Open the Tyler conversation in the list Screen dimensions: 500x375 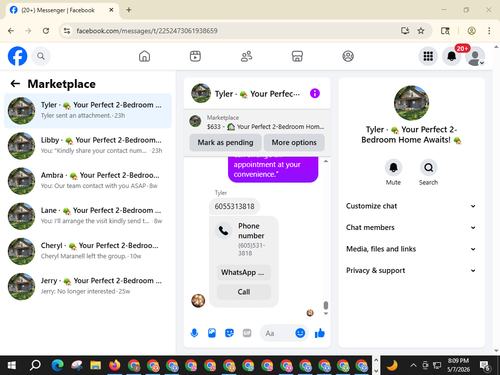[x=88, y=110]
